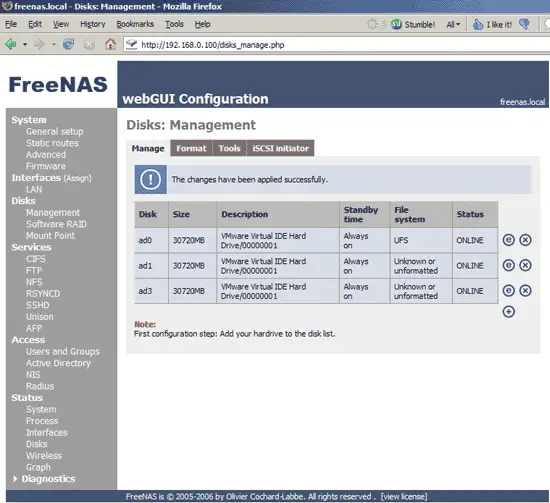Image resolution: width=550 pixels, height=503 pixels.
Task: Click the page icon in the address bar
Action: coord(132,44)
